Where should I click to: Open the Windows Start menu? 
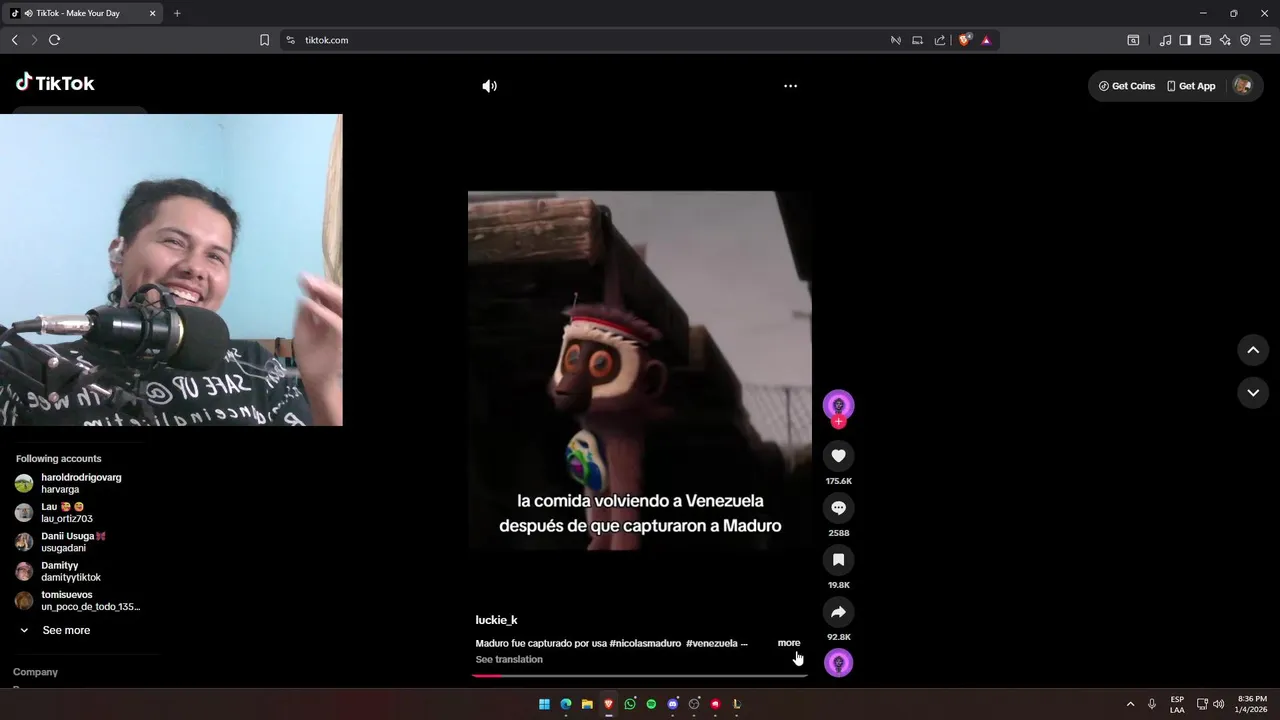click(544, 704)
